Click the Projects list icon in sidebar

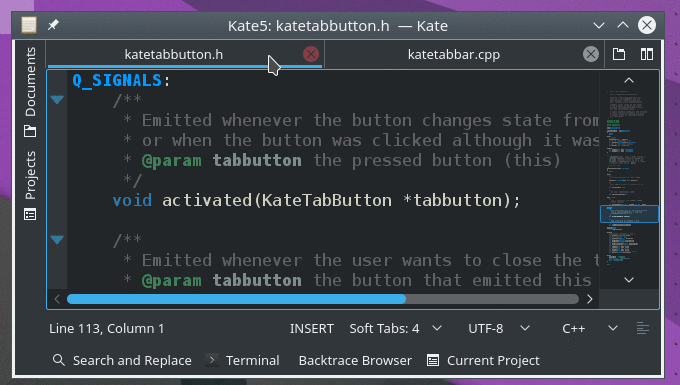point(30,214)
